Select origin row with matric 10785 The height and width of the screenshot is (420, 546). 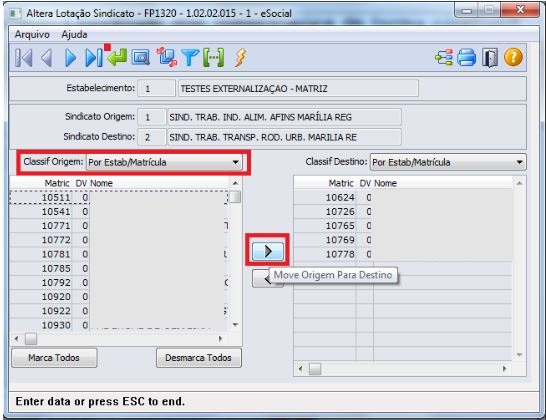(x=119, y=269)
